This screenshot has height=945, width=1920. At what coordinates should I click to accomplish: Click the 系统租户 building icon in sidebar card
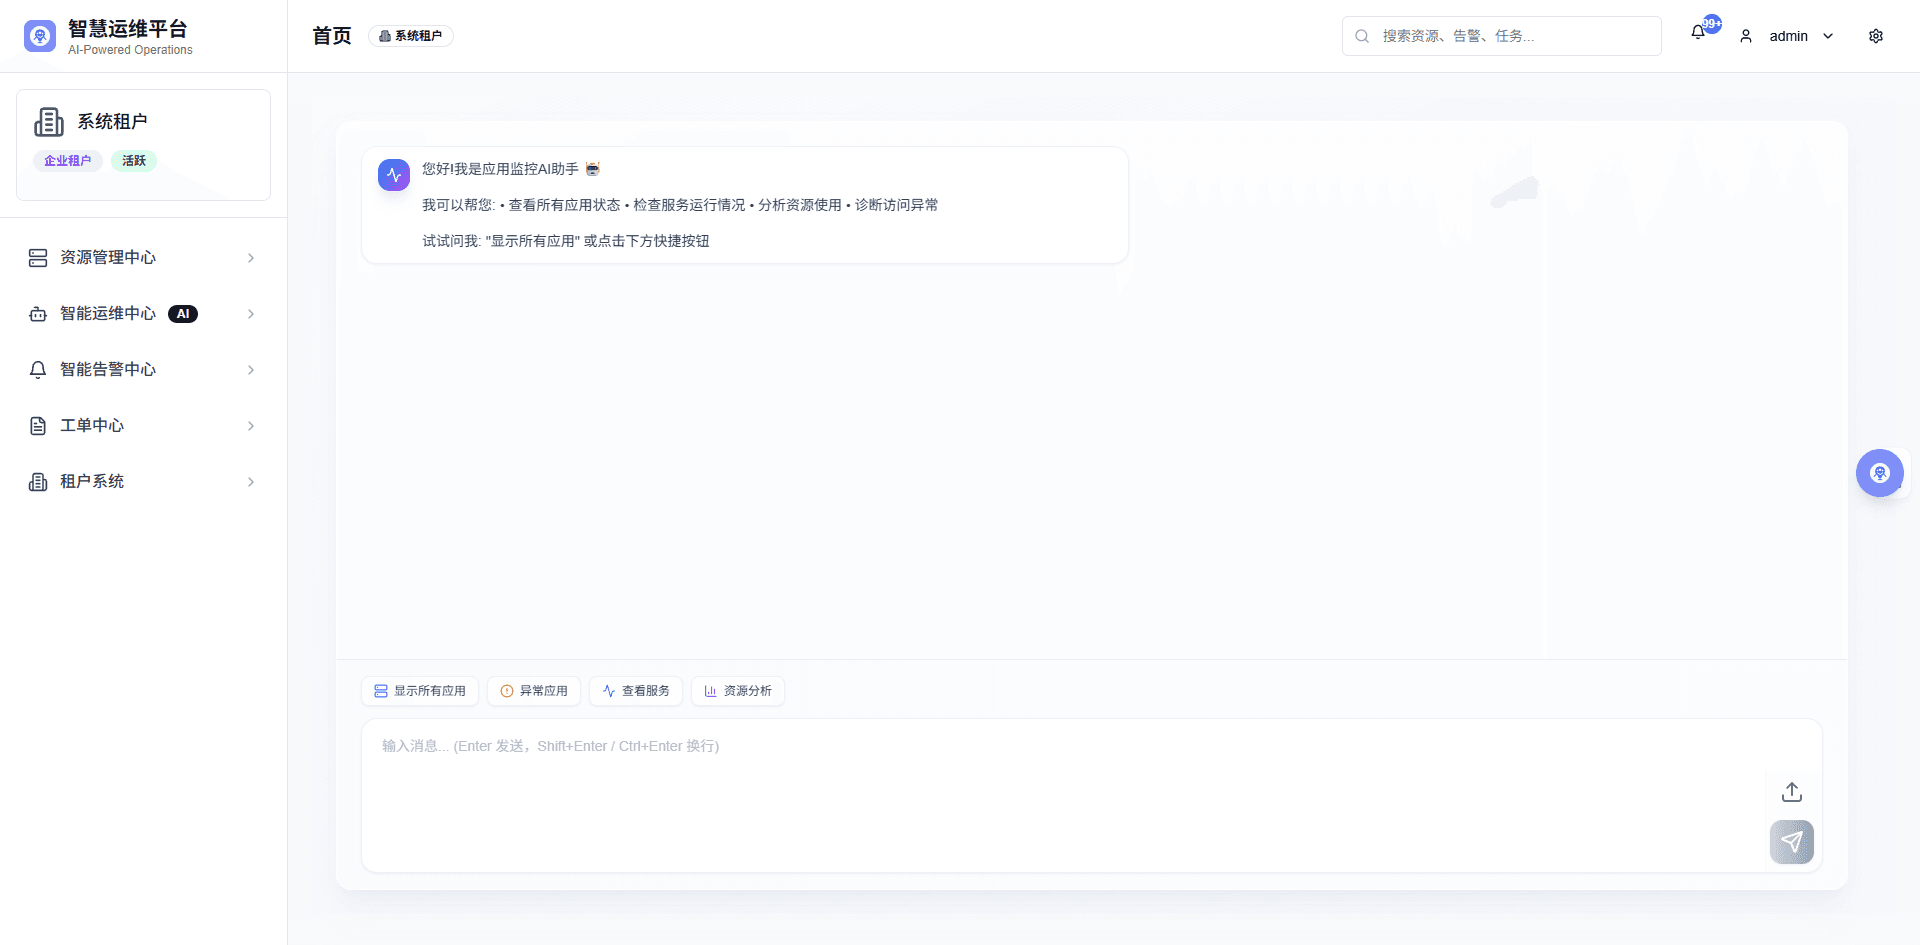click(49, 122)
